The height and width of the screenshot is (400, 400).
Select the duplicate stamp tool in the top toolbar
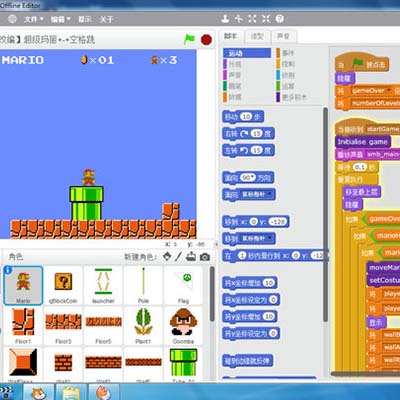(225, 19)
